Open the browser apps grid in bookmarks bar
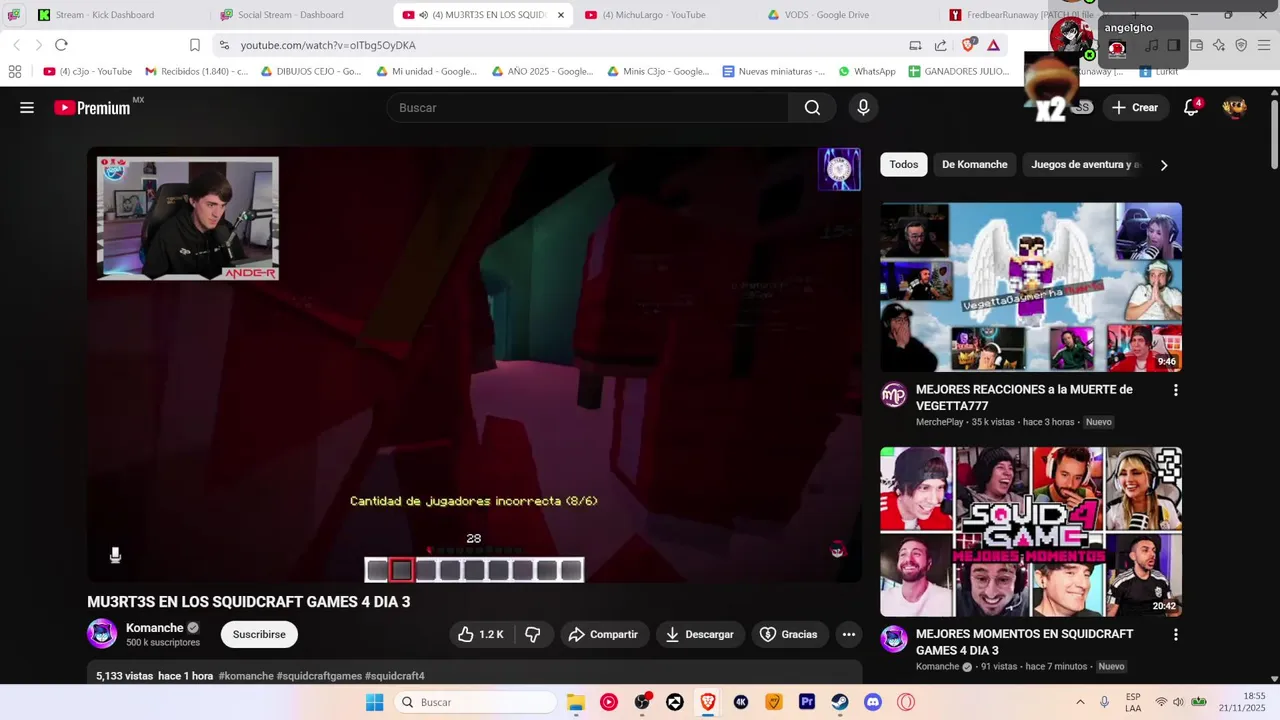 (15, 71)
